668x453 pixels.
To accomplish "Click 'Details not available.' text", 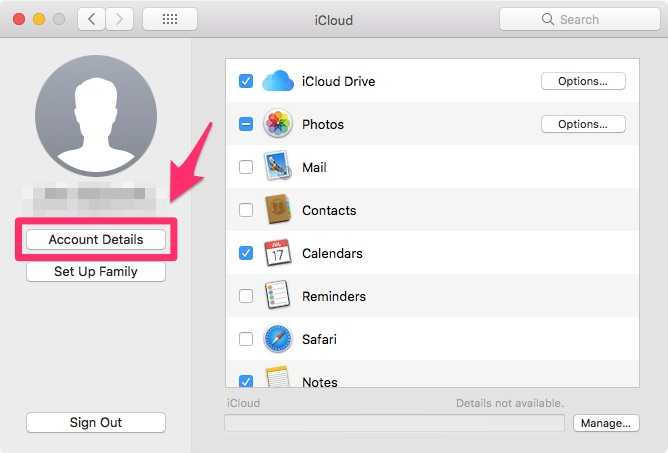I will (x=510, y=403).
